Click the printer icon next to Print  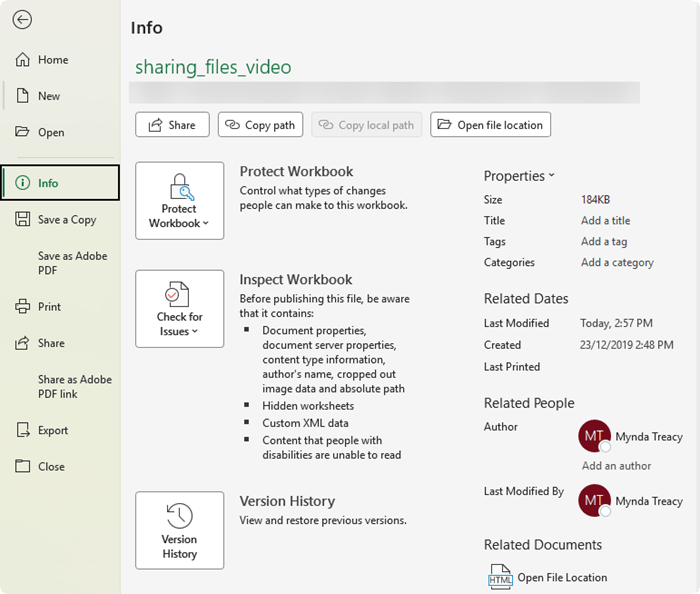click(22, 307)
